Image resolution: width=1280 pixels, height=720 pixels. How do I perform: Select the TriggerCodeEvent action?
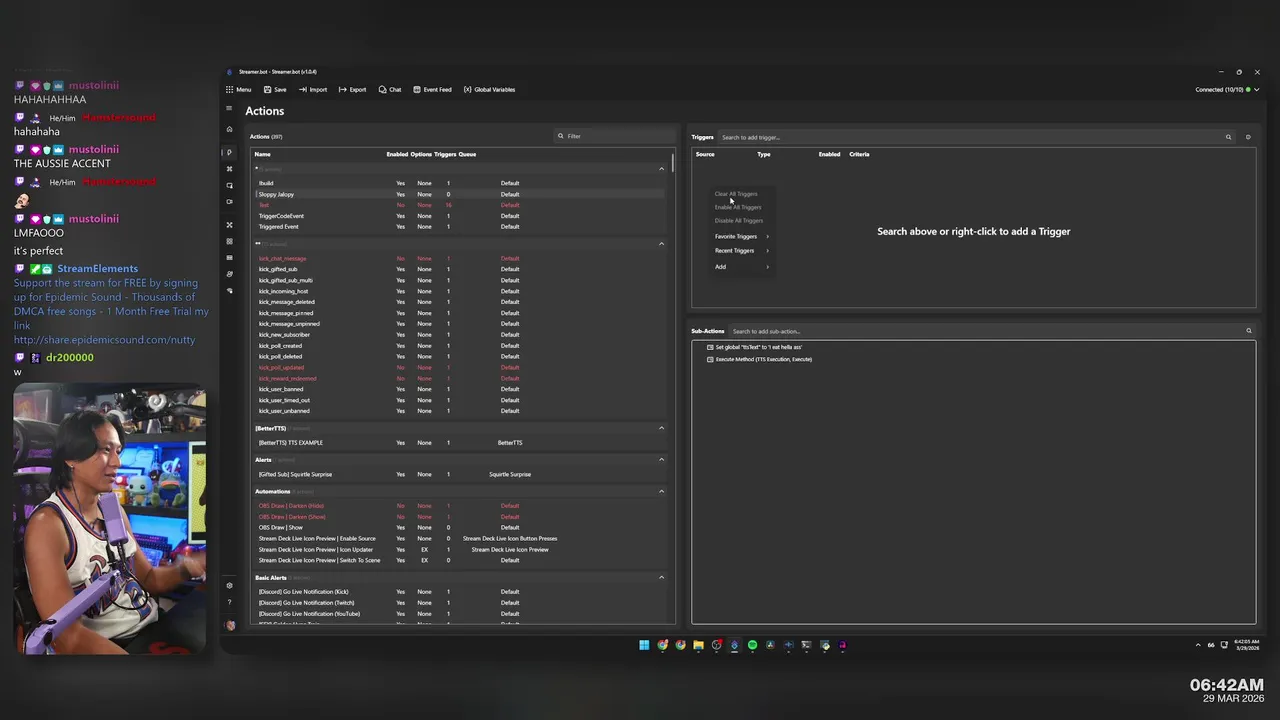(x=460, y=216)
